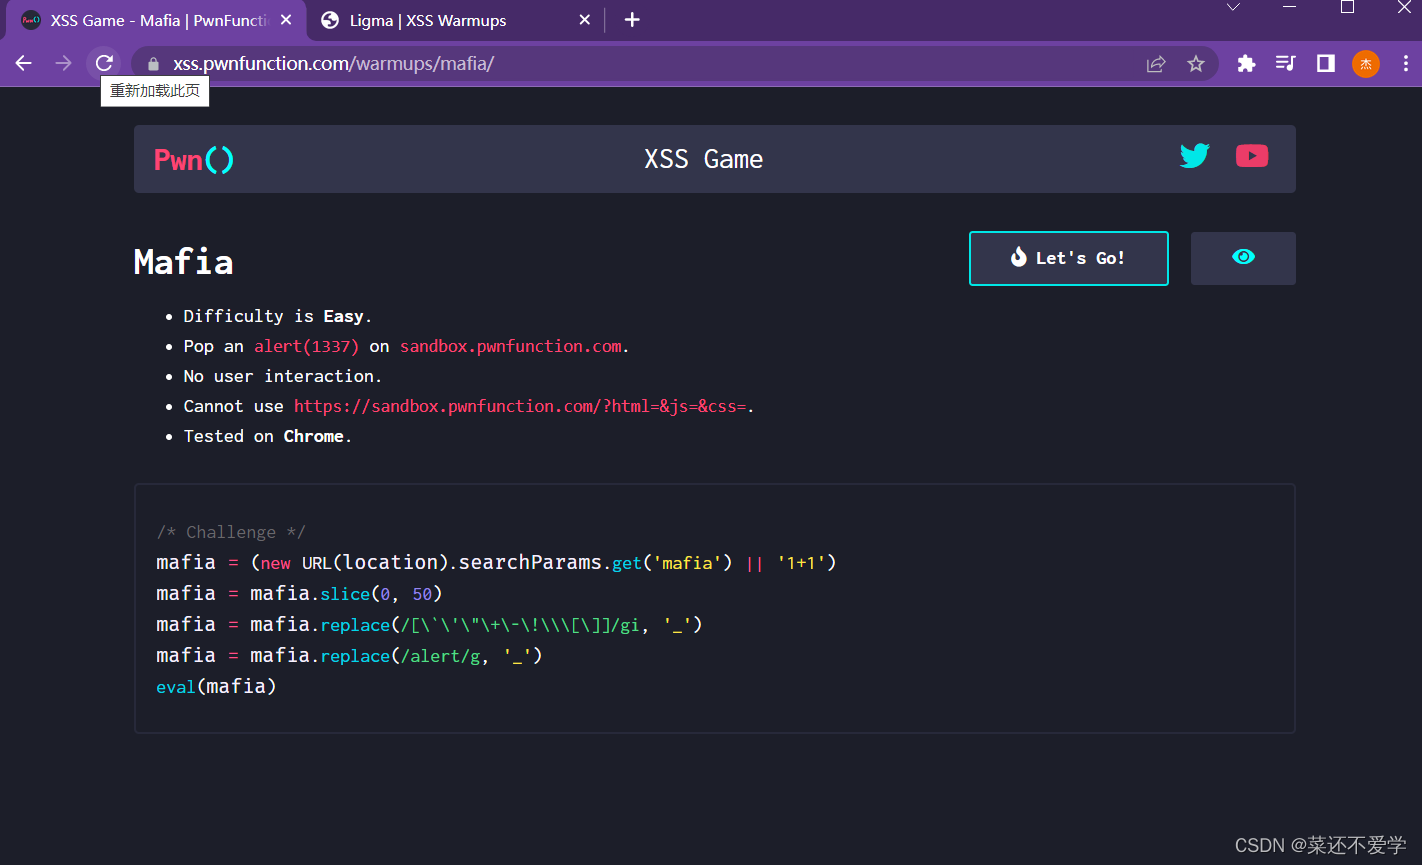1422x865 pixels.
Task: Click the Mafia heading
Action: (x=184, y=262)
